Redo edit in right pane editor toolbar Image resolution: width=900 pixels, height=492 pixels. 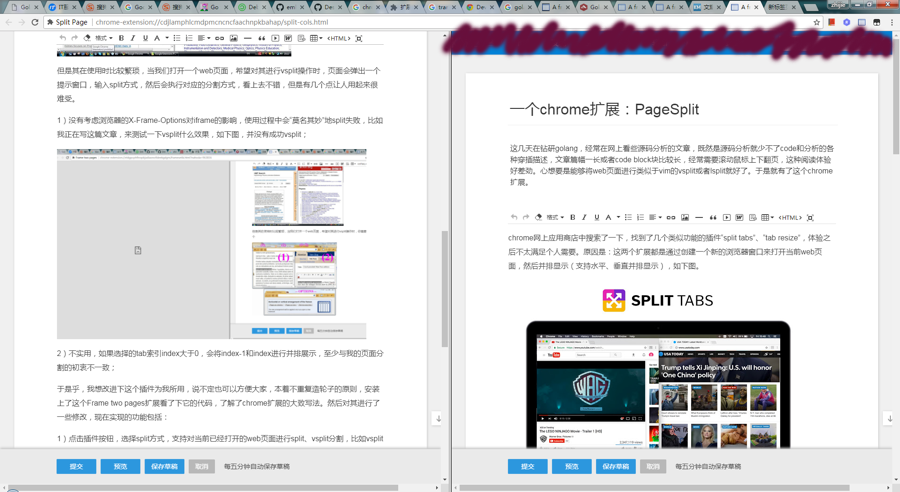[x=526, y=217]
